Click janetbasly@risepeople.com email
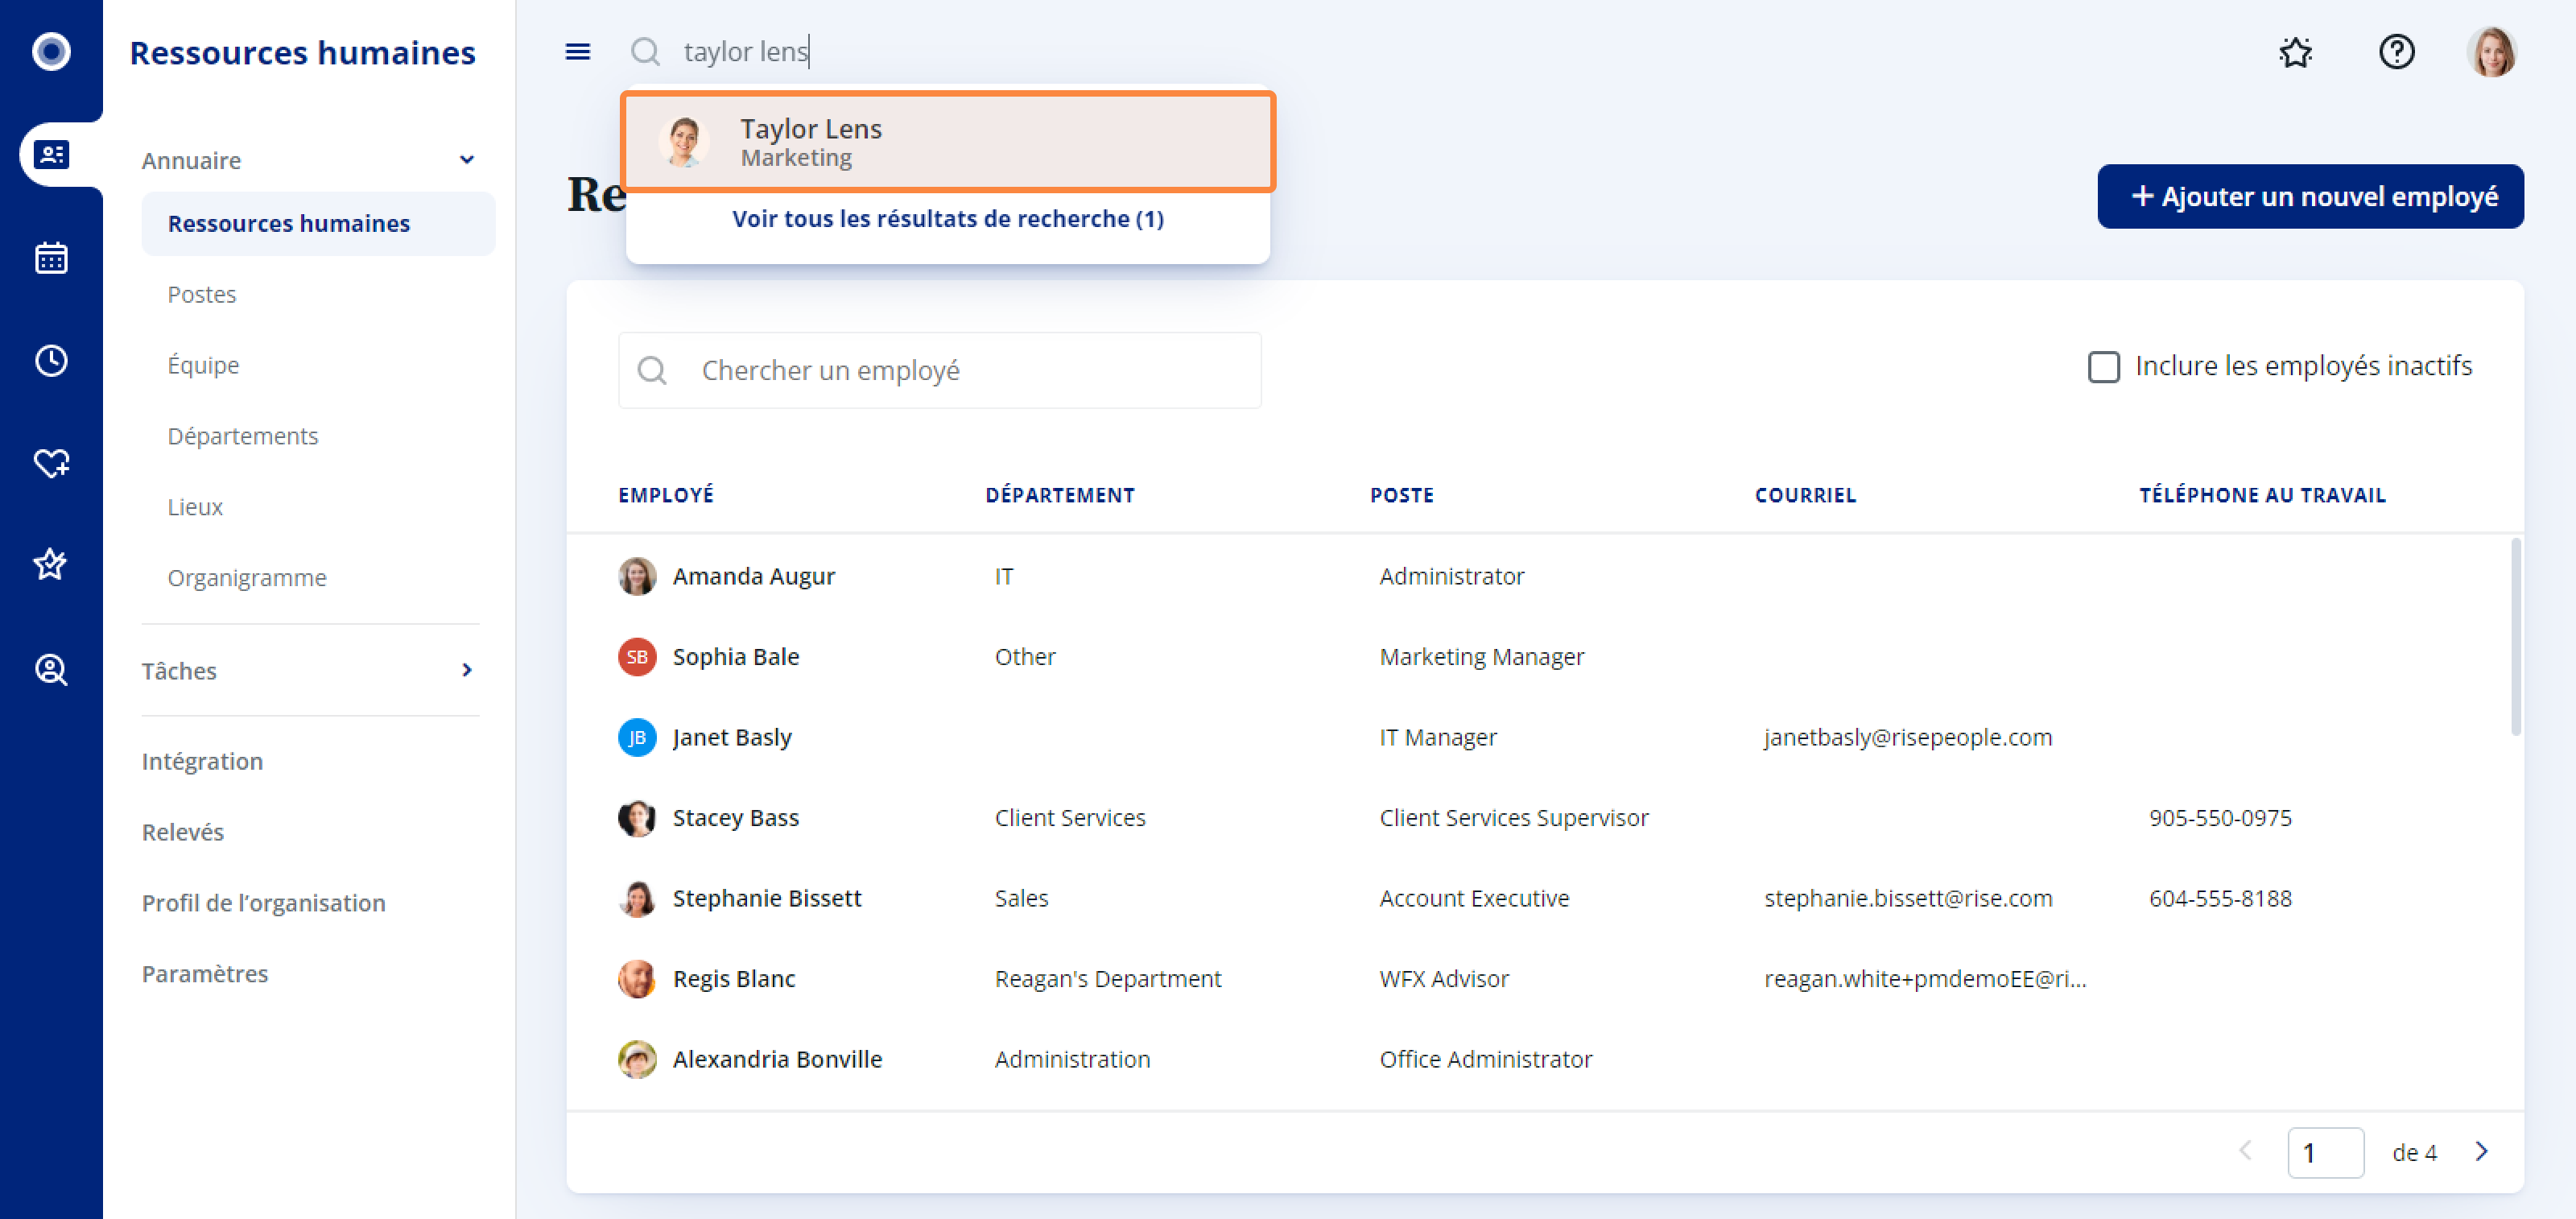Image resolution: width=2576 pixels, height=1219 pixels. click(1908, 737)
